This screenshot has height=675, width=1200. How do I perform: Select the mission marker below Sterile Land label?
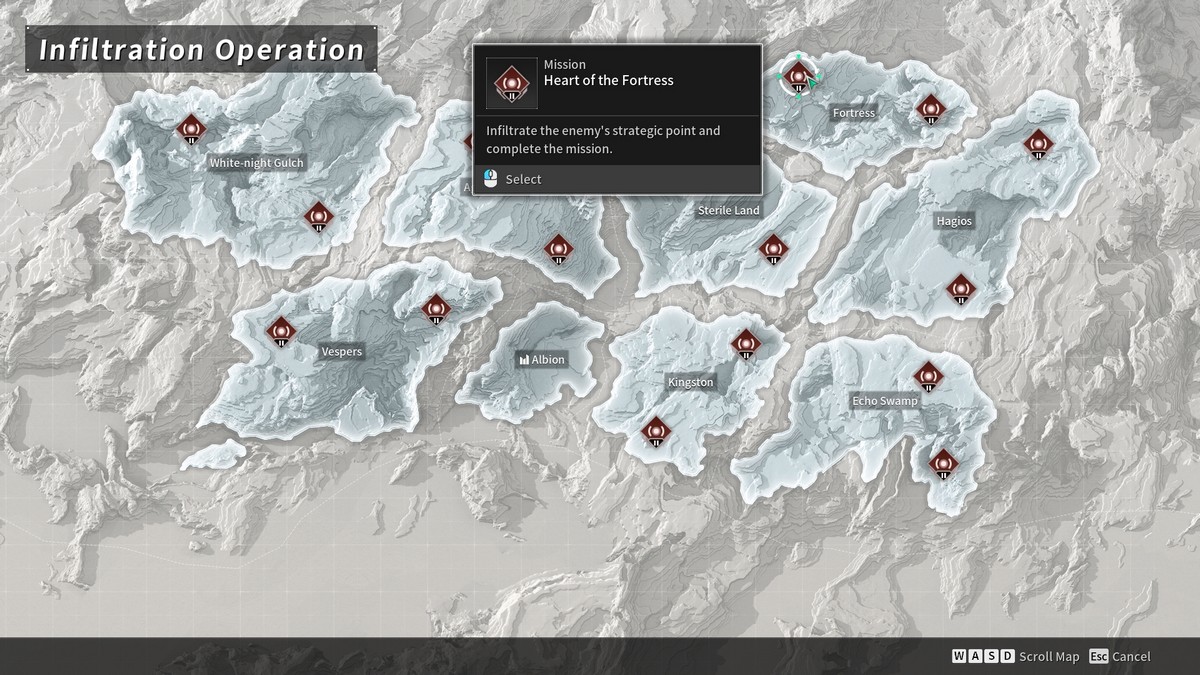[773, 249]
